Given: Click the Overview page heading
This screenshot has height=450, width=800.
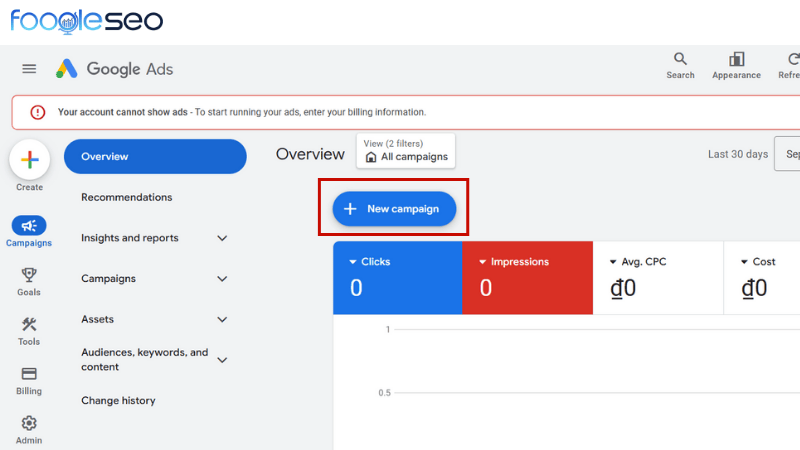Looking at the screenshot, I should coord(310,154).
